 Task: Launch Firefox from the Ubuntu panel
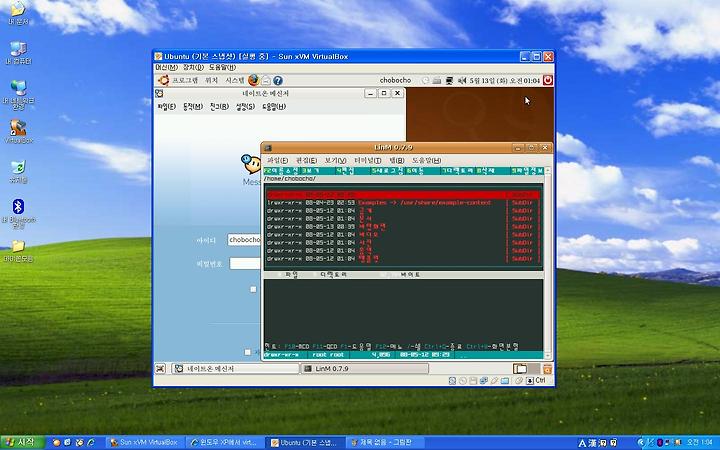pos(253,80)
